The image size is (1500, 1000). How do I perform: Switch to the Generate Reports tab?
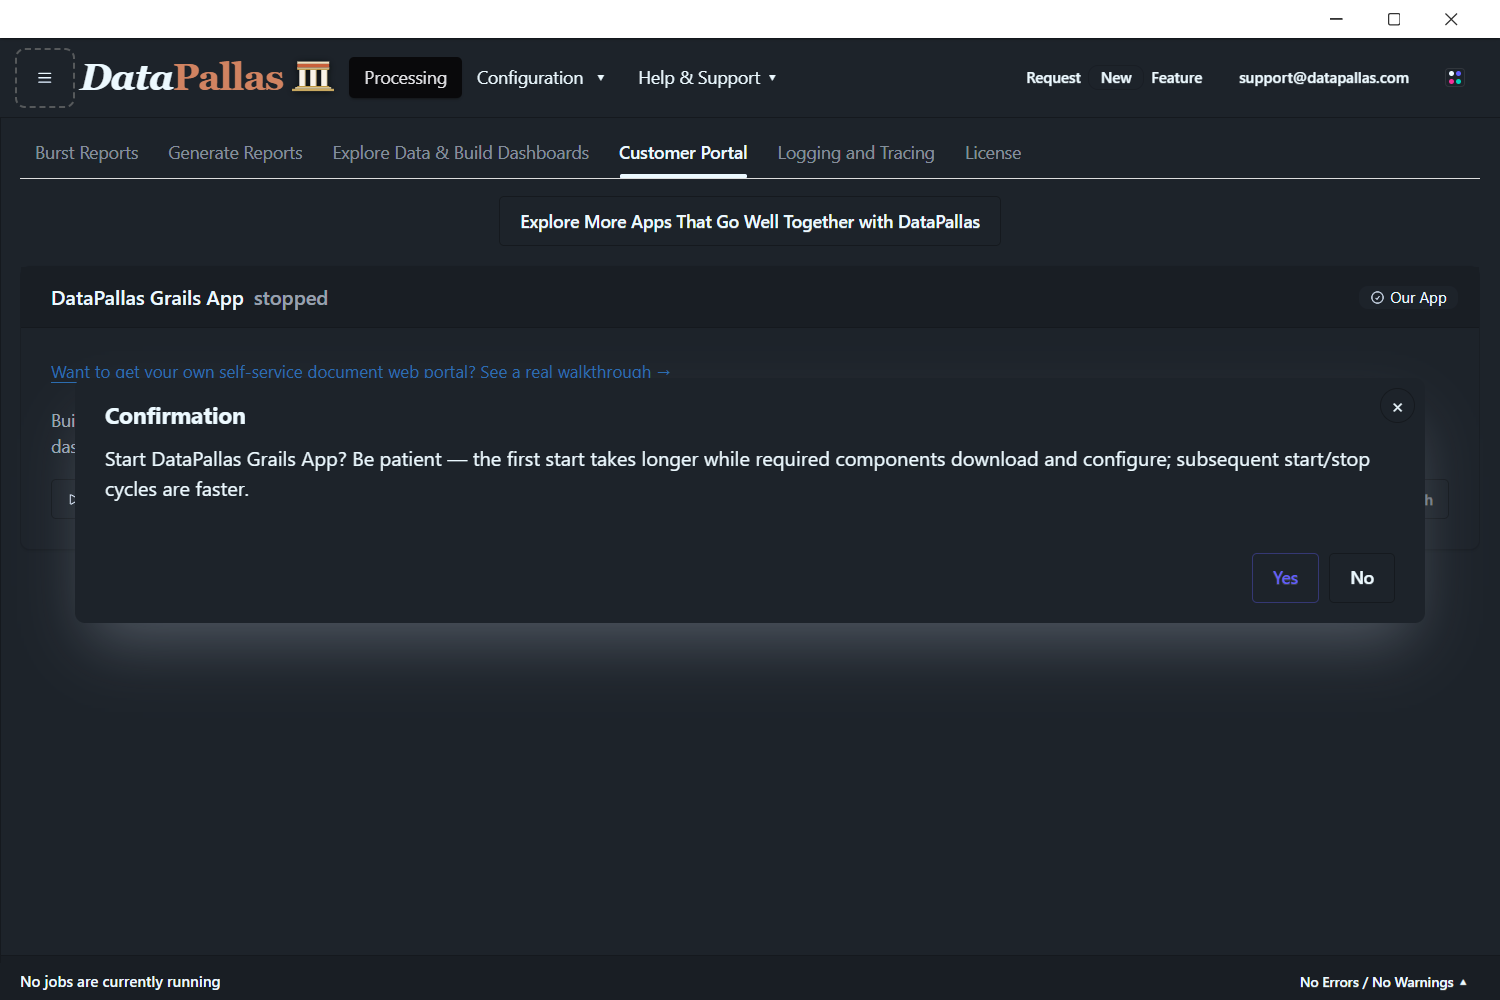point(235,153)
